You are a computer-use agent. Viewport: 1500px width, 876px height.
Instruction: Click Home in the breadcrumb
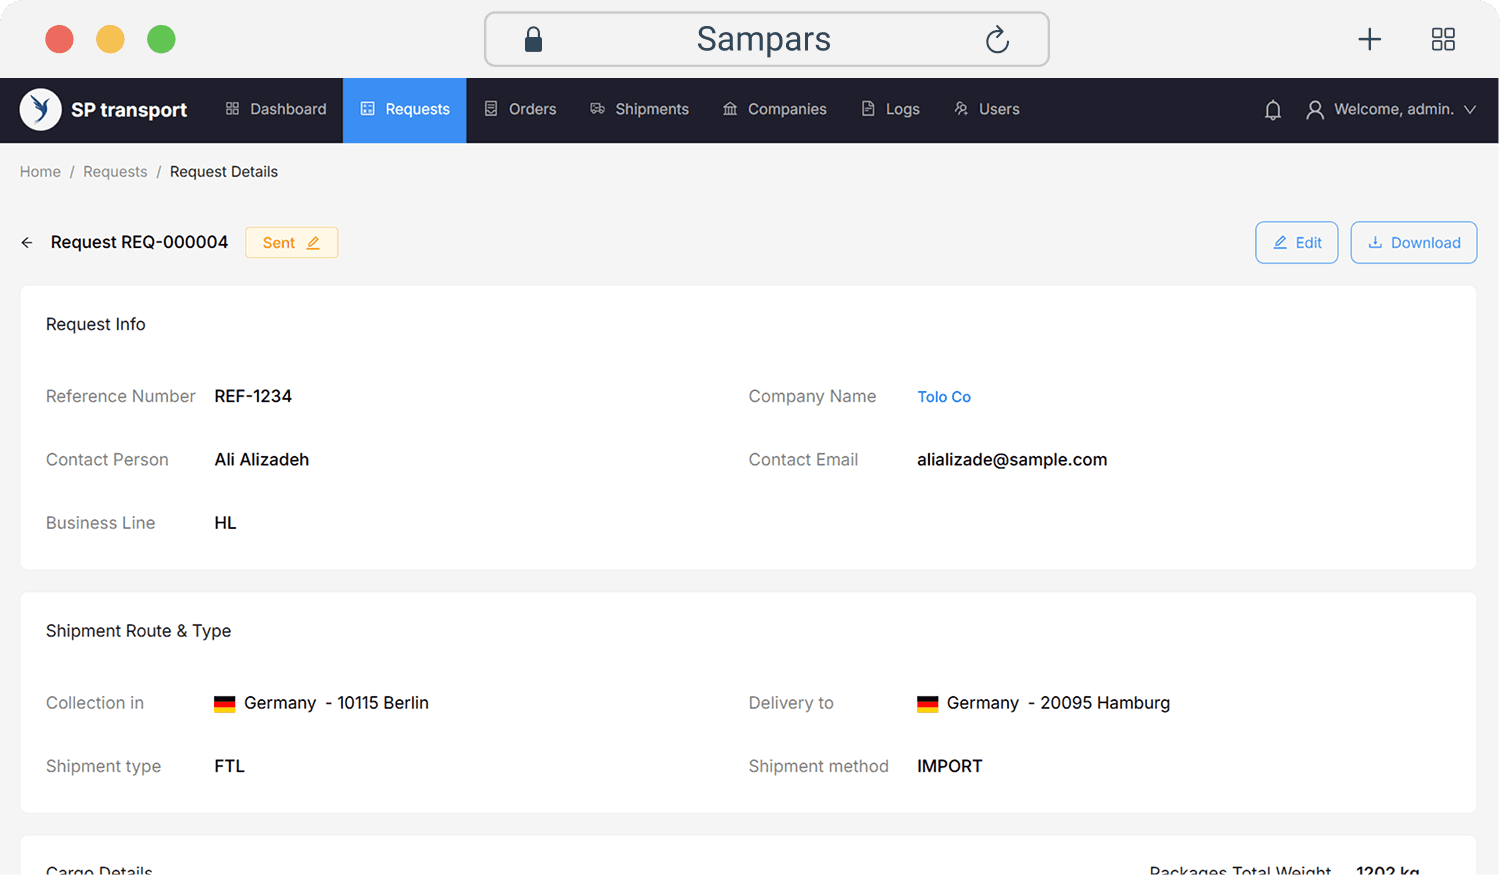click(40, 172)
